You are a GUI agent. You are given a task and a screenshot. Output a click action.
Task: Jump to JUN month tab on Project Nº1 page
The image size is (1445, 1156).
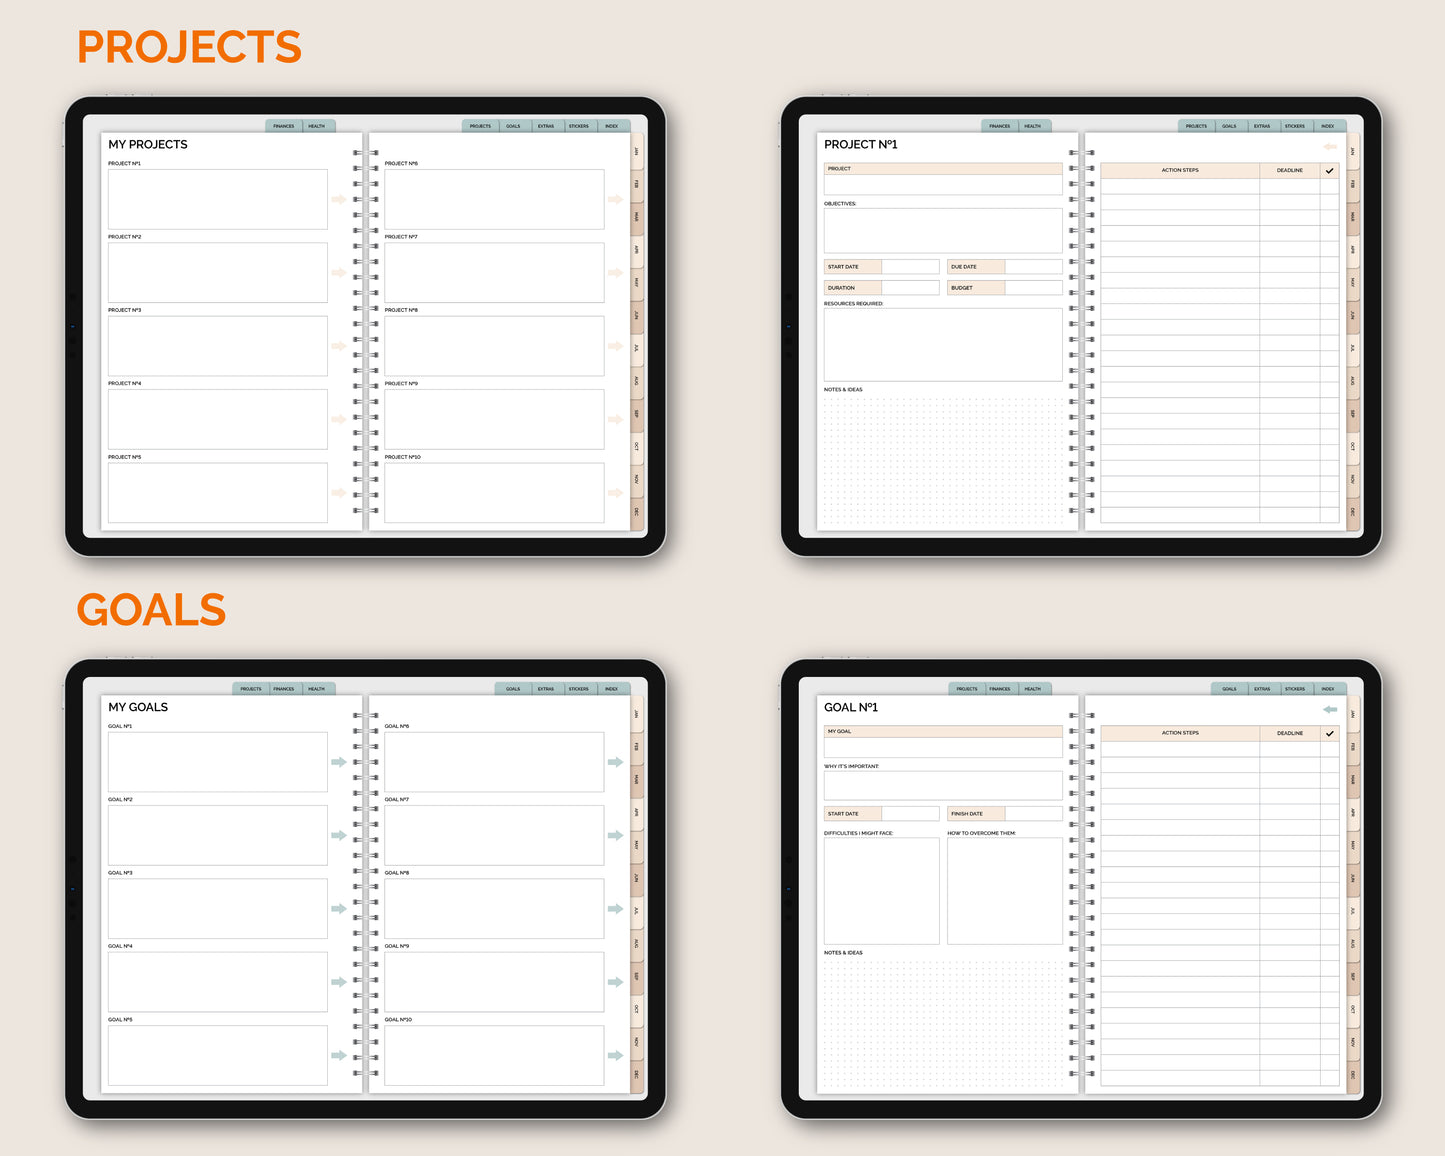click(x=1353, y=315)
